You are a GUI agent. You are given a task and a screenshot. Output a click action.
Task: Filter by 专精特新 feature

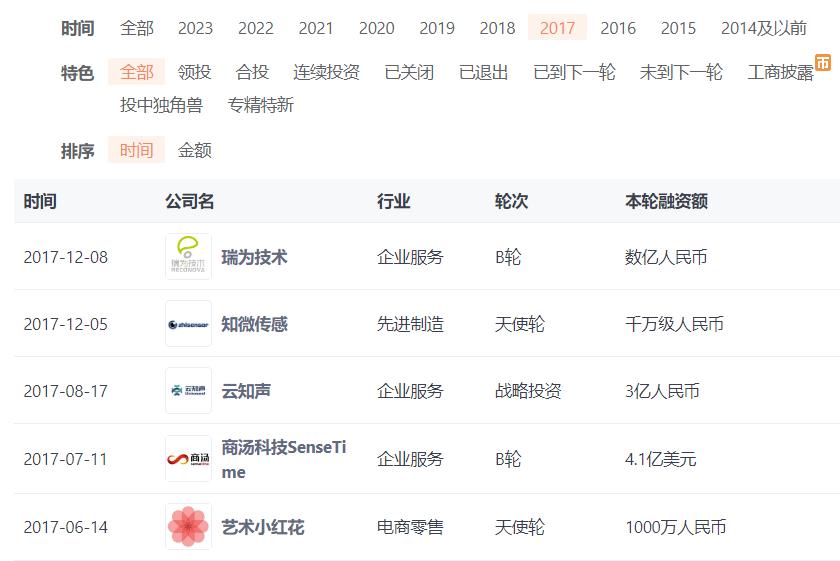[261, 104]
